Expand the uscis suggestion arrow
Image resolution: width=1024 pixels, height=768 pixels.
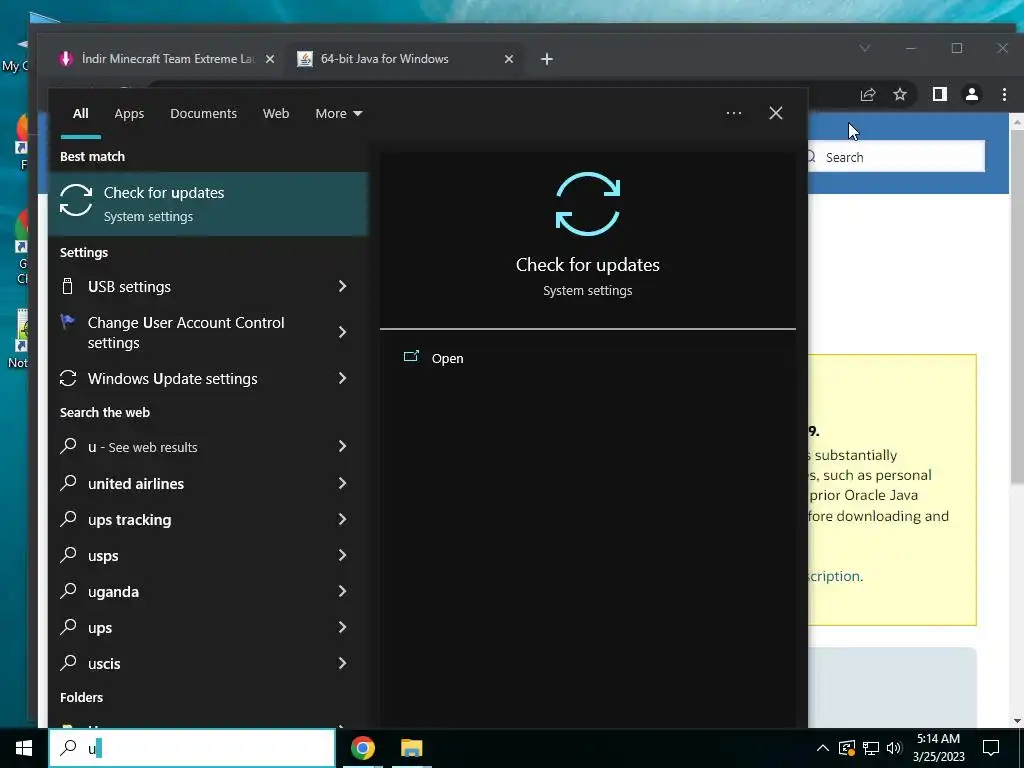(x=342, y=664)
